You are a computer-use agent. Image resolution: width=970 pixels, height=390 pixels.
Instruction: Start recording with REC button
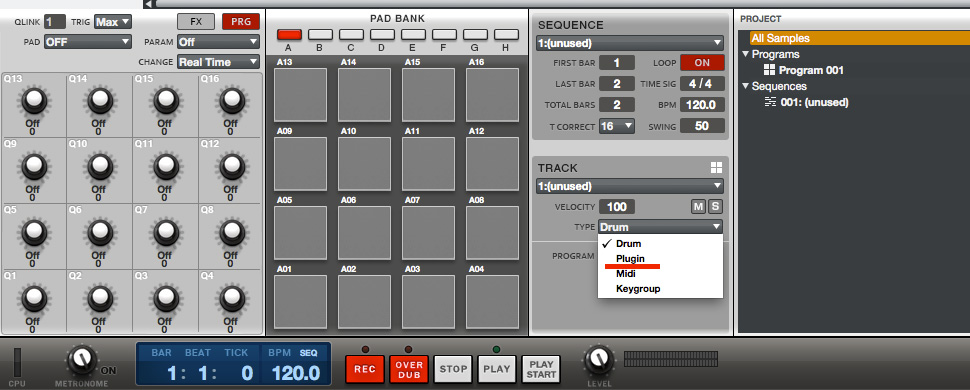click(x=365, y=369)
